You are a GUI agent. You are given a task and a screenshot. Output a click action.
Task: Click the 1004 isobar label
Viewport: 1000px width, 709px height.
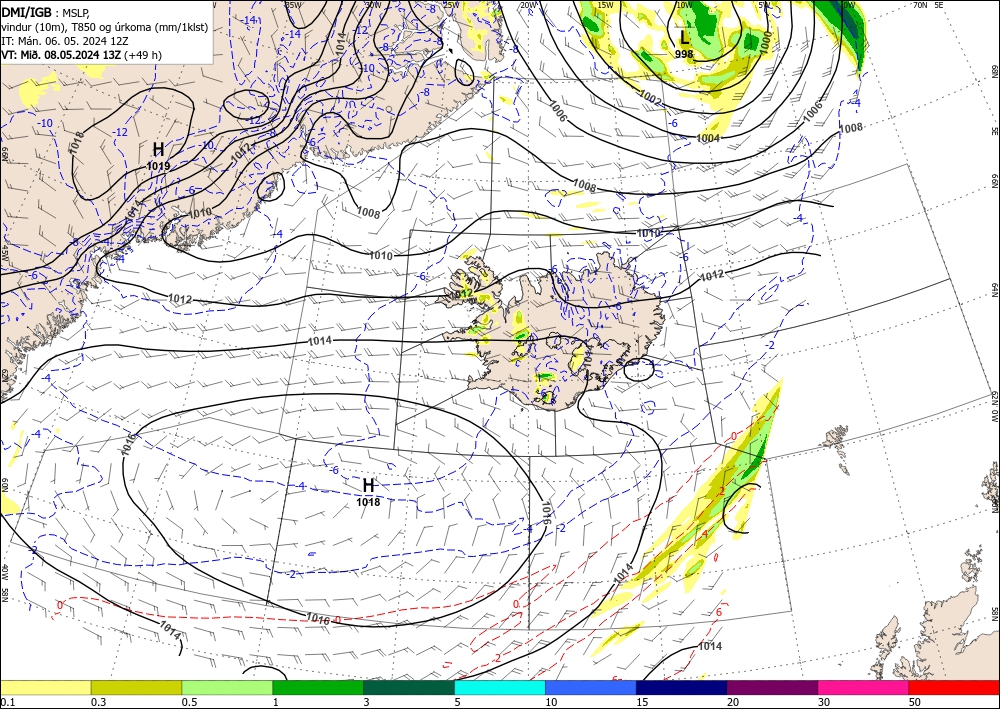pos(708,138)
